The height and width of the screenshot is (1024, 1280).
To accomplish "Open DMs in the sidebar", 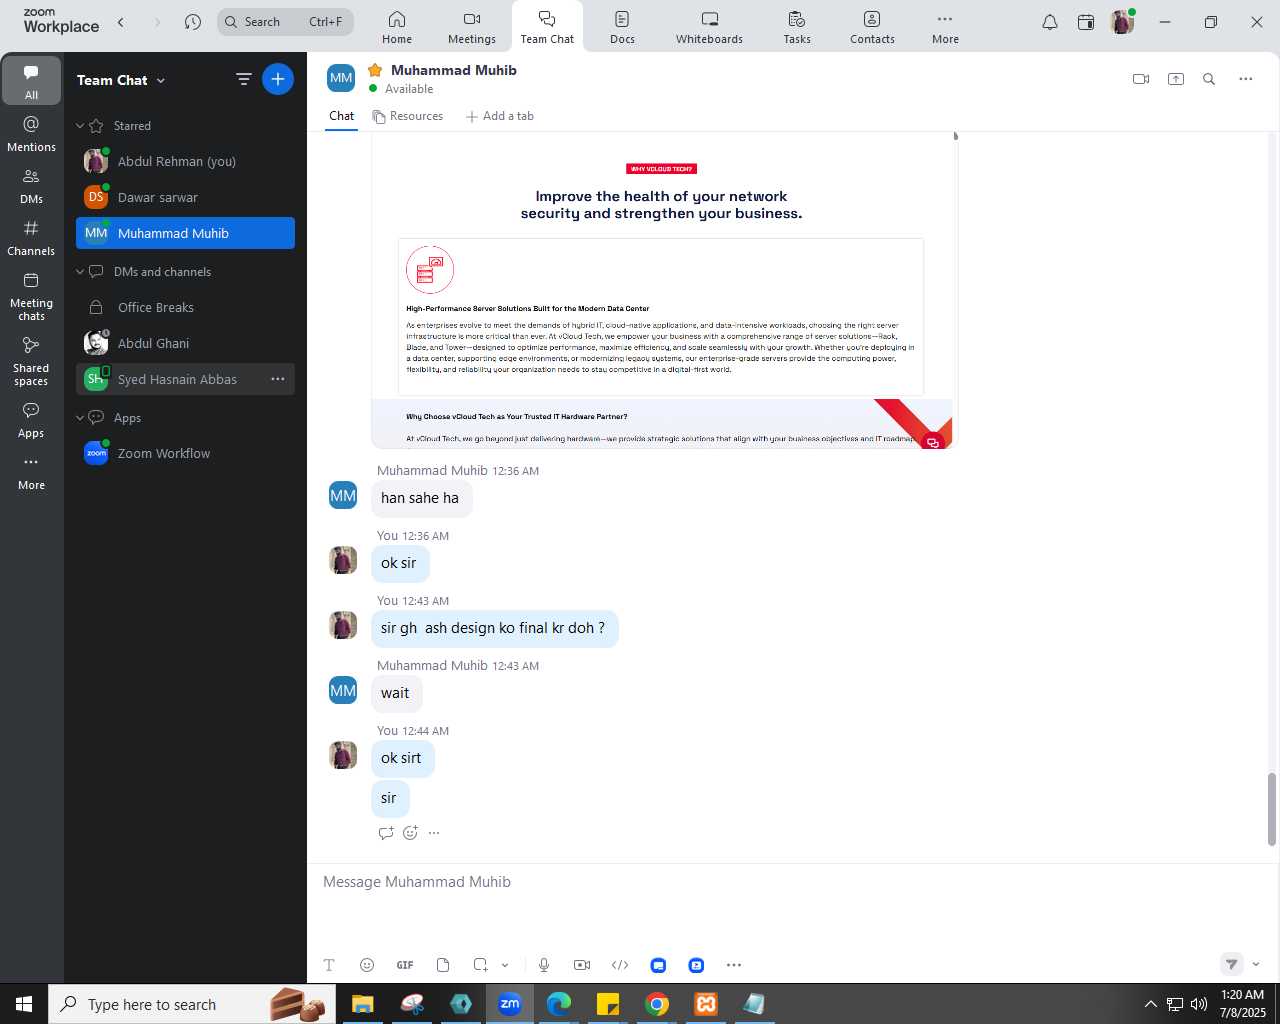I will coord(31,186).
